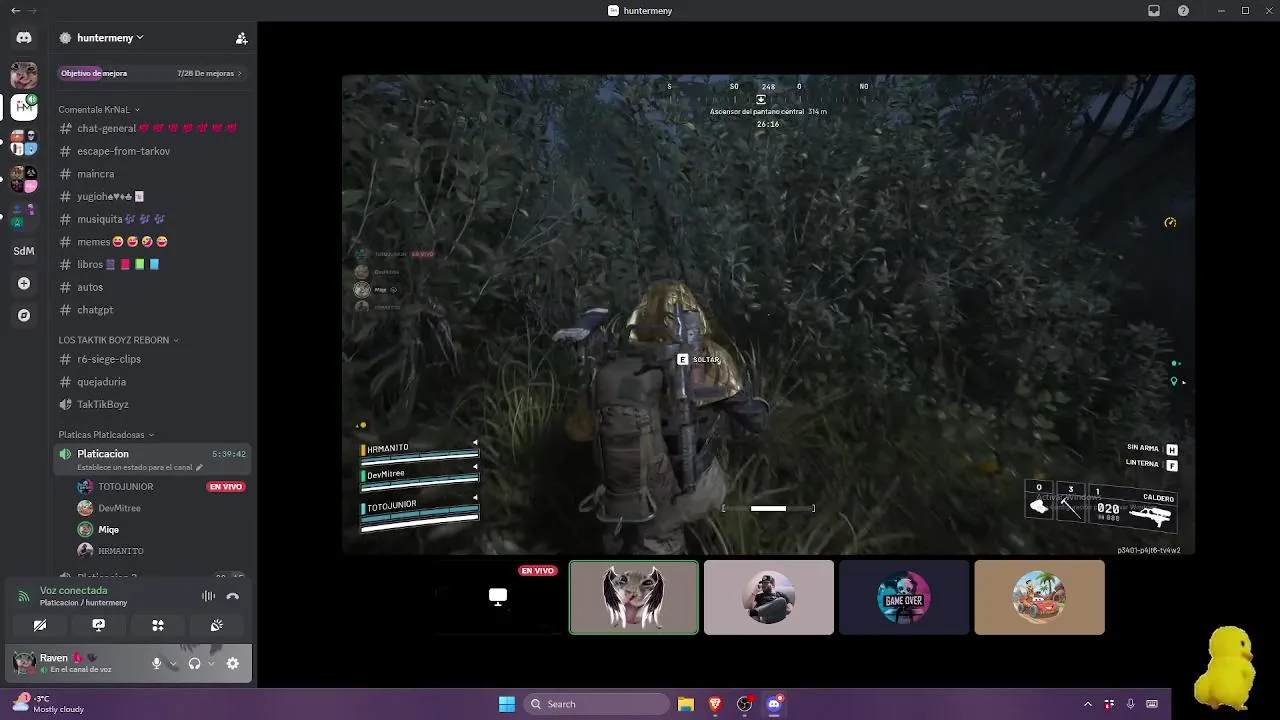Collapse Platicas Platicadosas category
The width and height of the screenshot is (1280, 720).
[x=106, y=435]
